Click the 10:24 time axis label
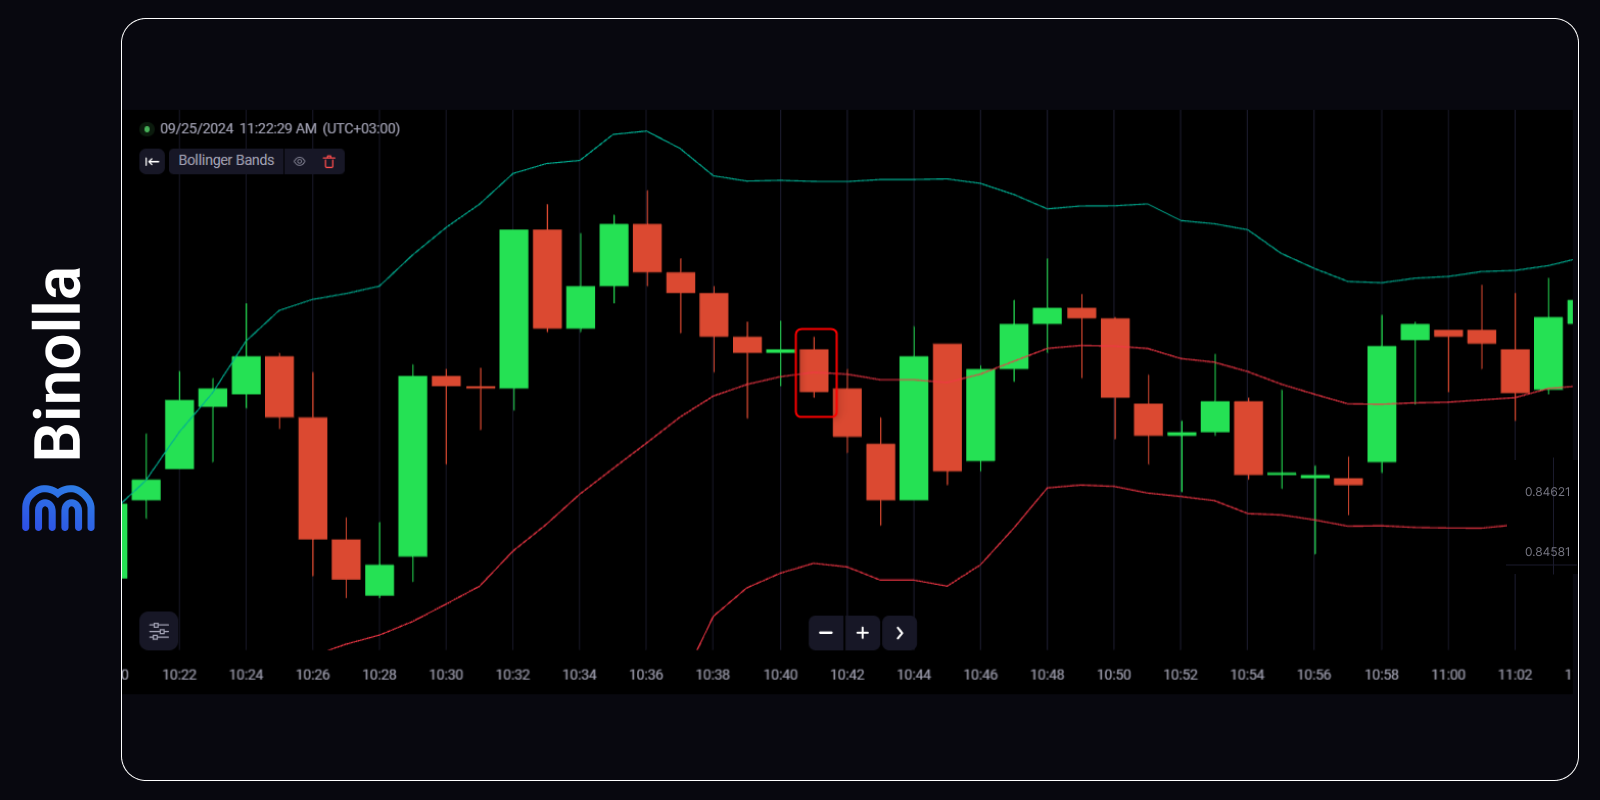 pyautogui.click(x=246, y=675)
